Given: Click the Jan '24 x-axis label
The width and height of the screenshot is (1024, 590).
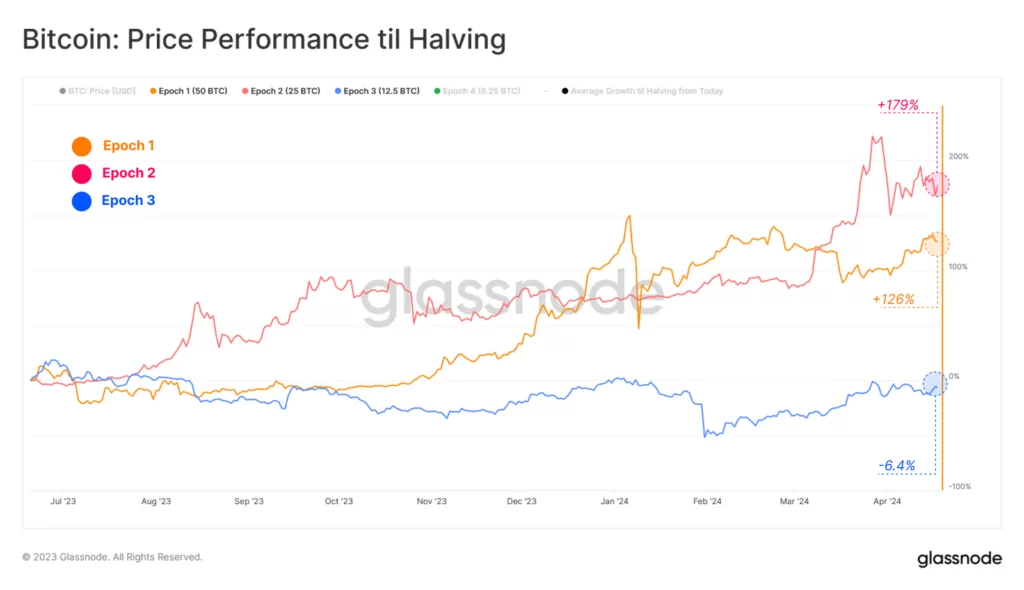Looking at the screenshot, I should (x=614, y=501).
